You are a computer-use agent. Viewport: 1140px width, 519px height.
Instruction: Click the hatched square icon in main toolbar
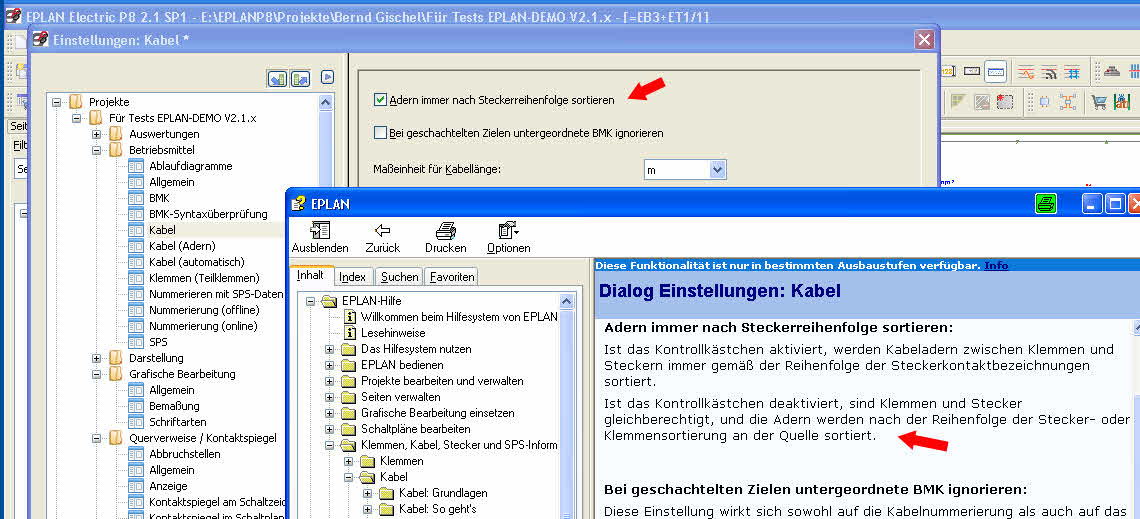pos(982,102)
